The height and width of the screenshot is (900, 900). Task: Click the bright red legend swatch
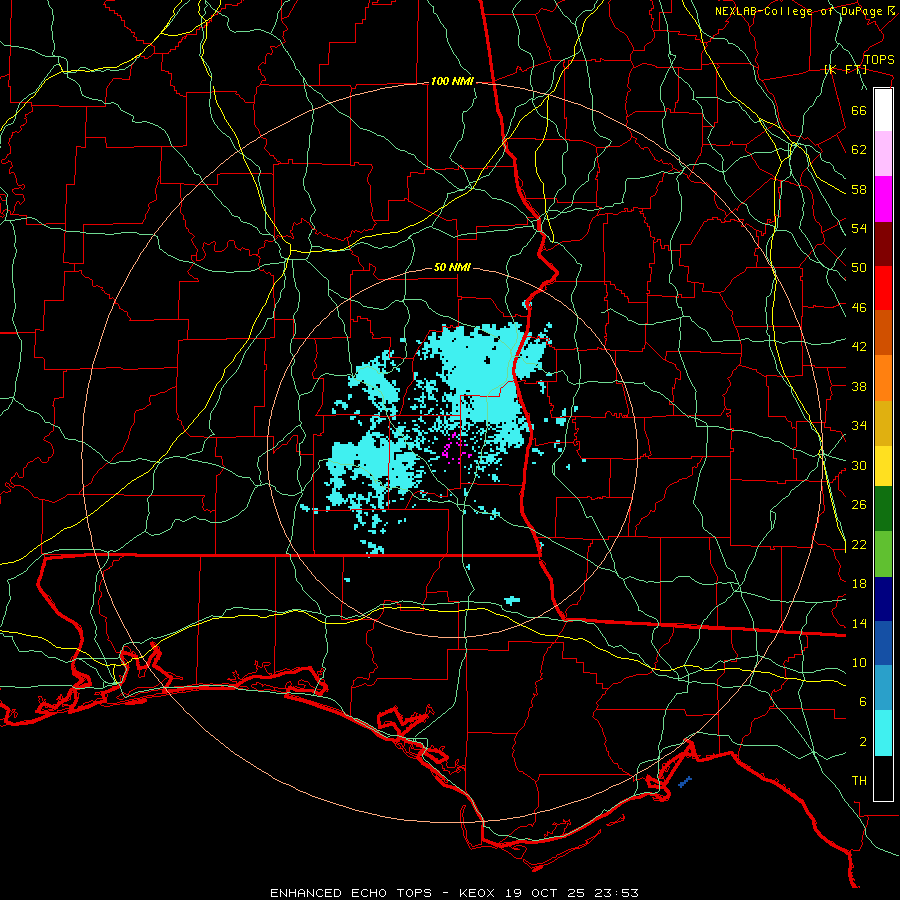pyautogui.click(x=883, y=288)
